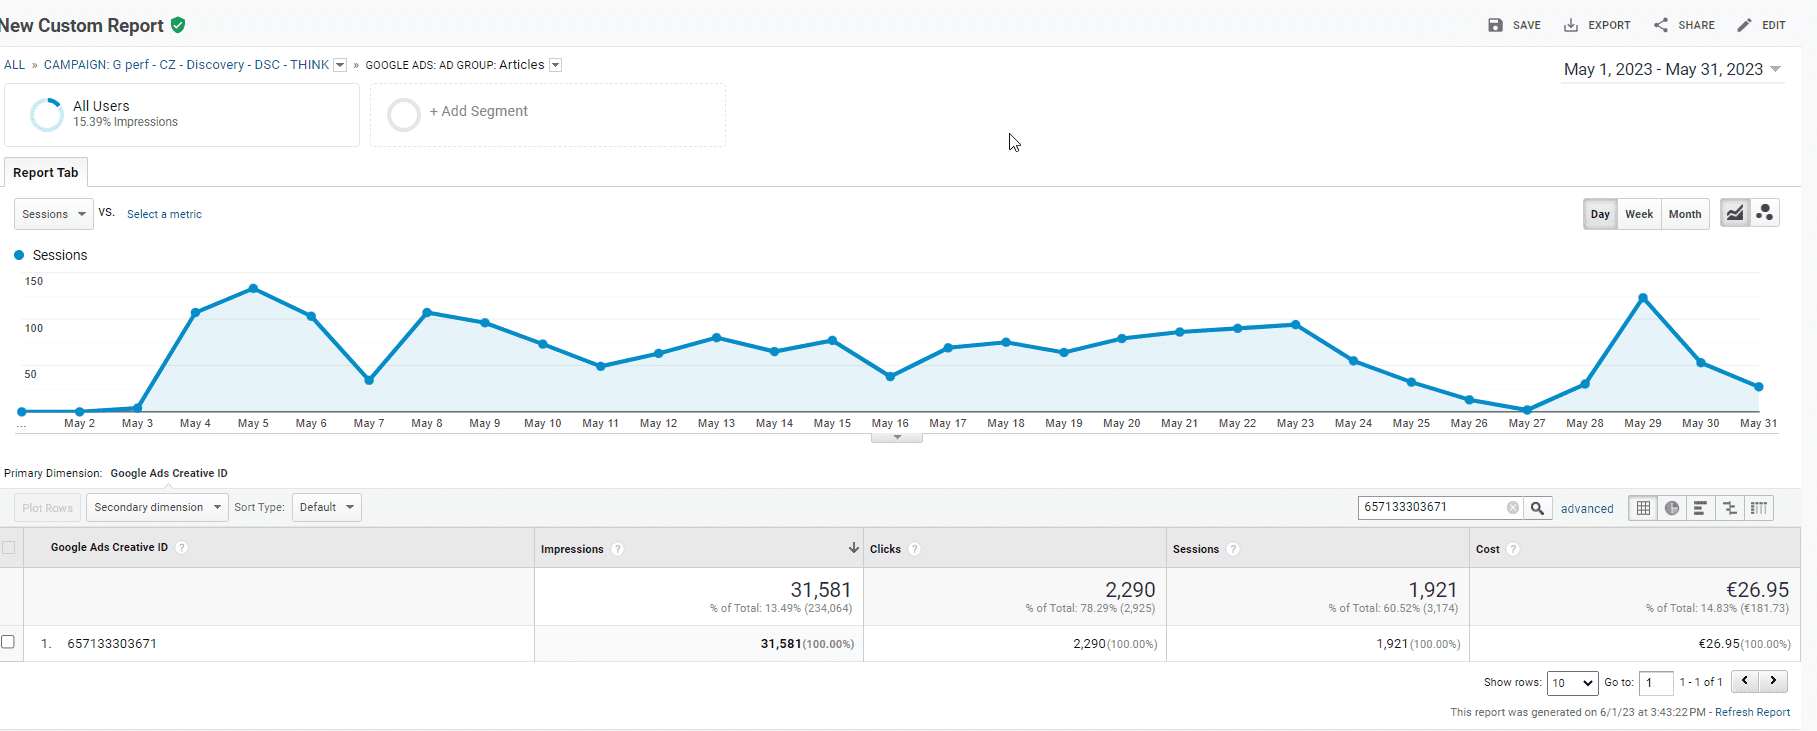The height and width of the screenshot is (731, 1817).
Task: Switch the chart to Day granularity
Action: pos(1600,214)
